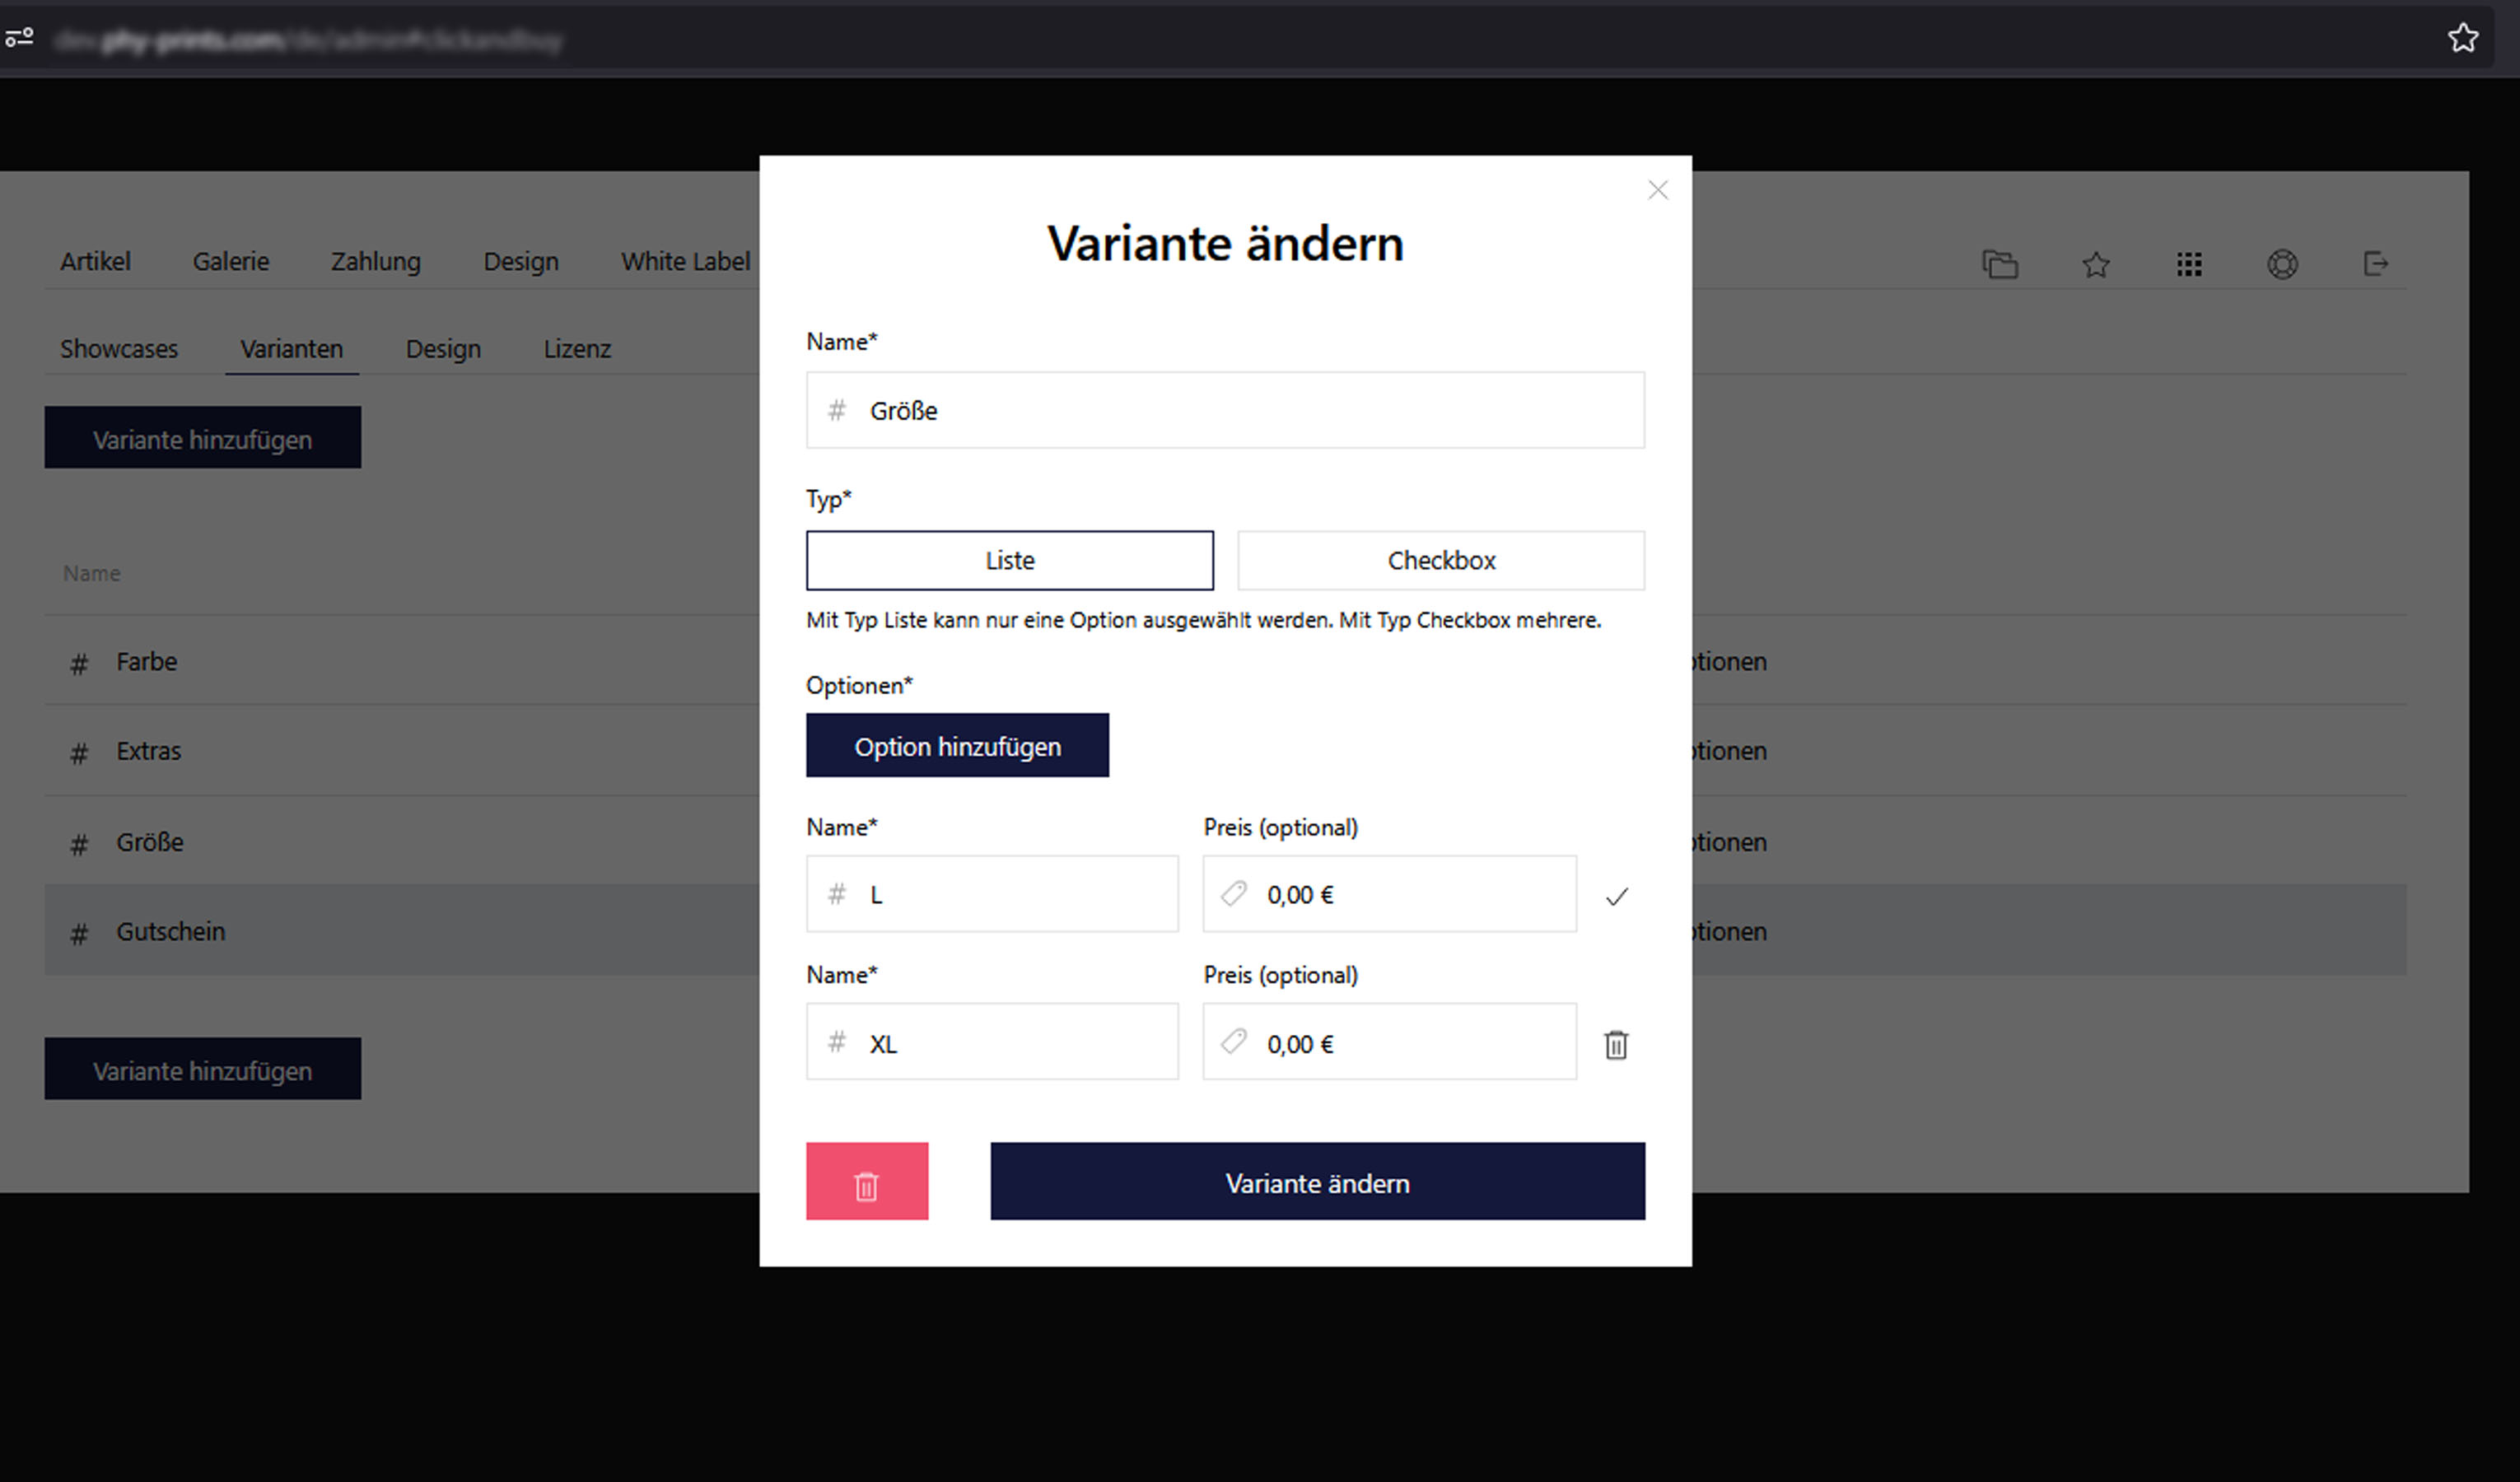Click the checkmark icon next to L option
Image resolution: width=2520 pixels, height=1482 pixels.
click(1616, 896)
